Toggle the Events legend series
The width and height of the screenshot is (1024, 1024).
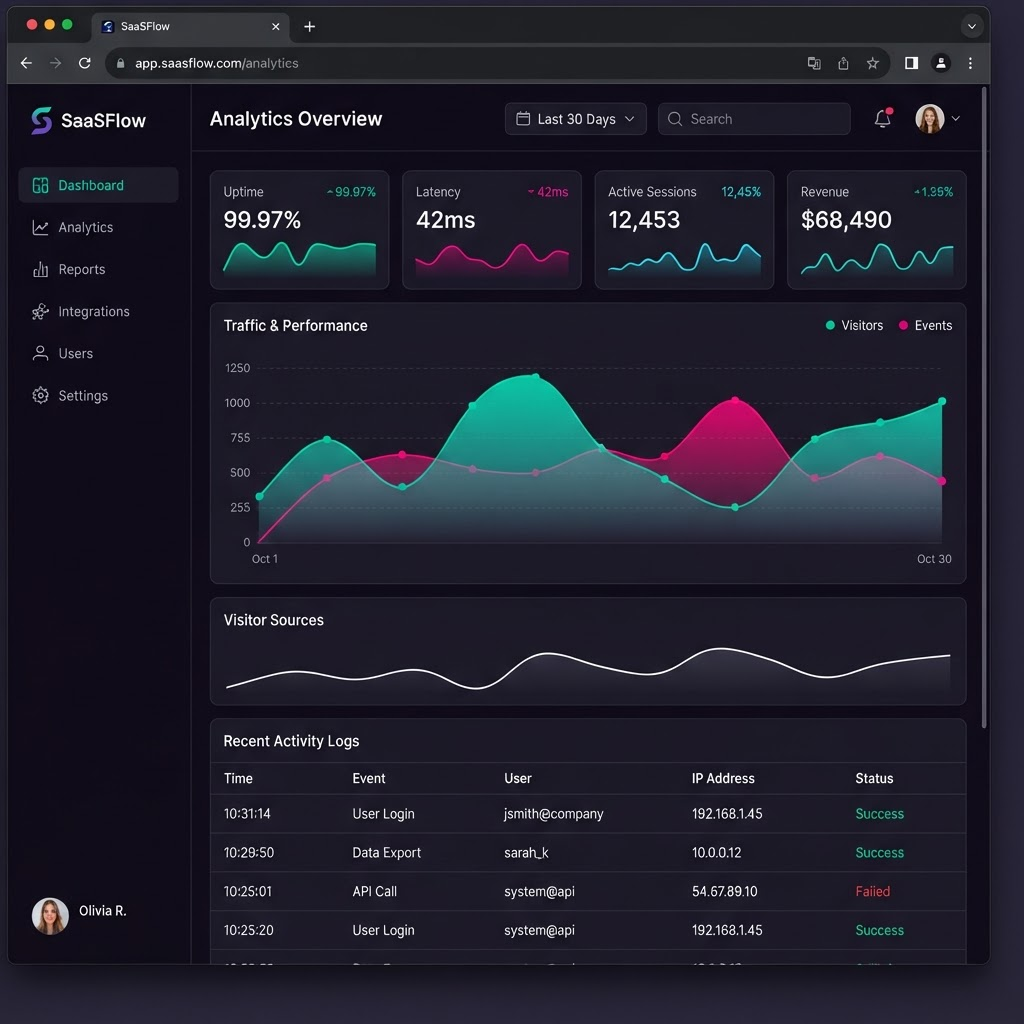925,325
